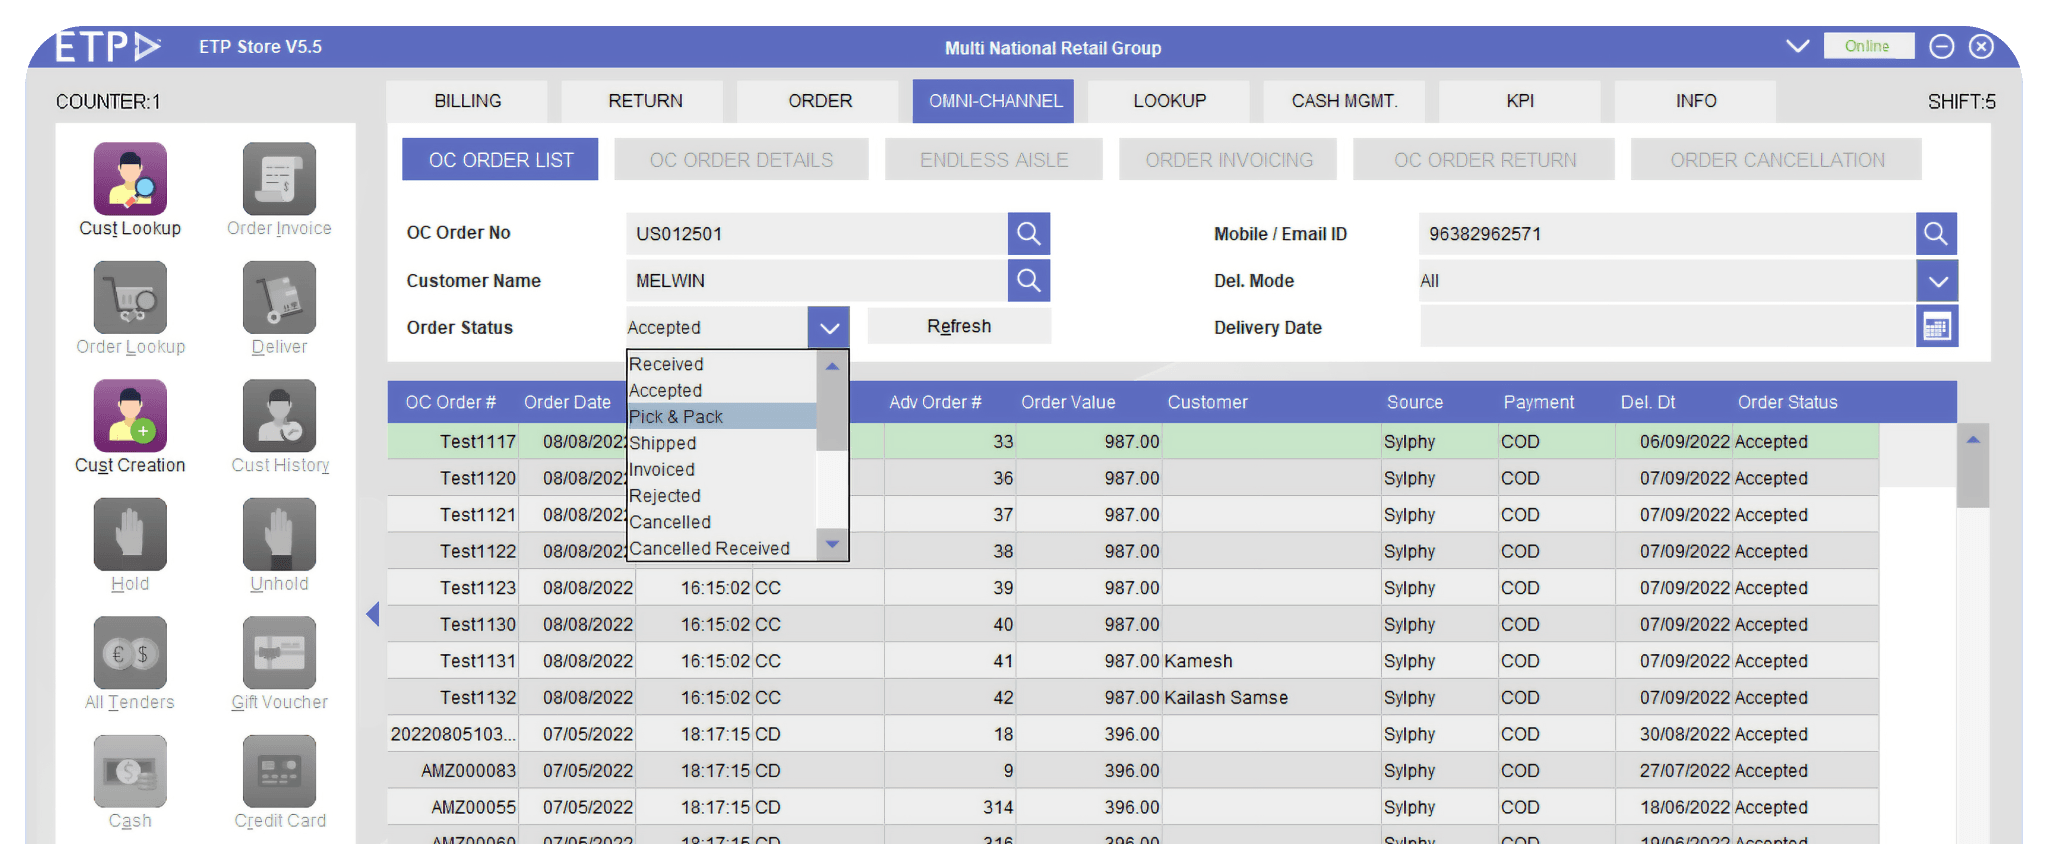Collapse the Order Status dropdown arrow
Screen dimensions: 2048x844
coord(828,327)
